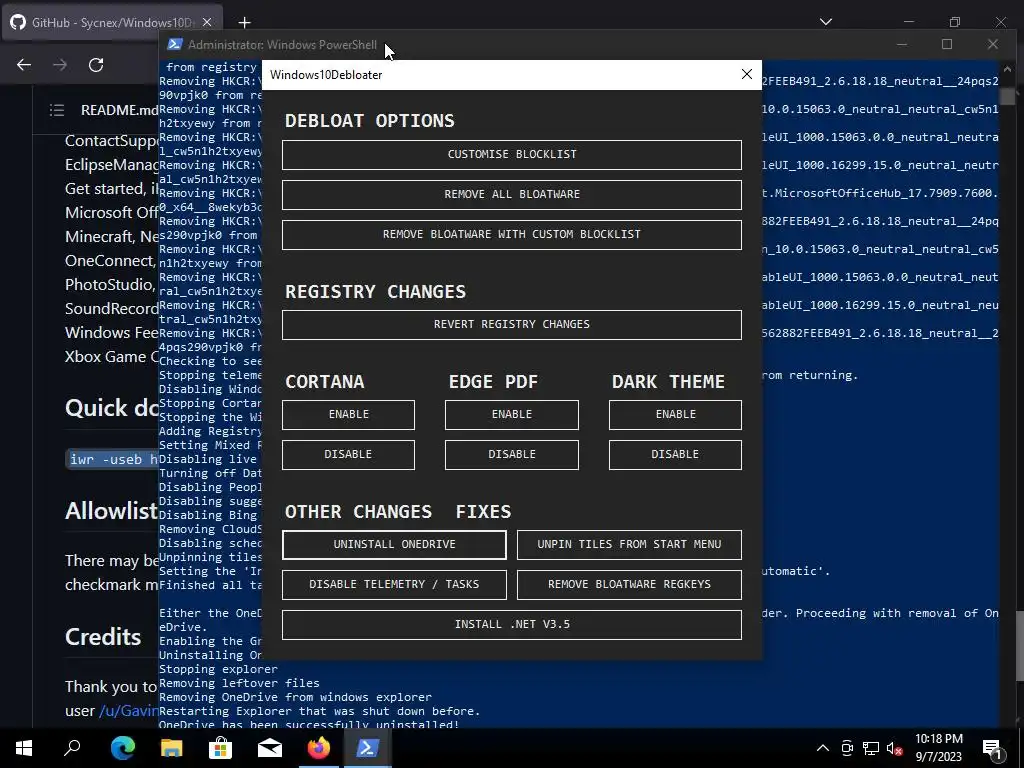Viewport: 1024px width, 768px height.
Task: Open the network status tray icon
Action: coord(871,748)
